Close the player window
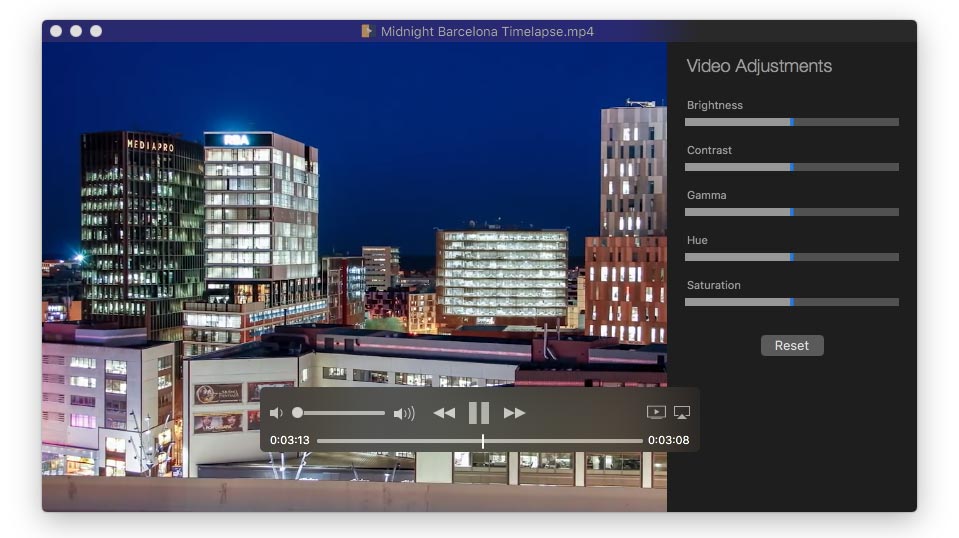The width and height of the screenshot is (959, 538). point(56,31)
